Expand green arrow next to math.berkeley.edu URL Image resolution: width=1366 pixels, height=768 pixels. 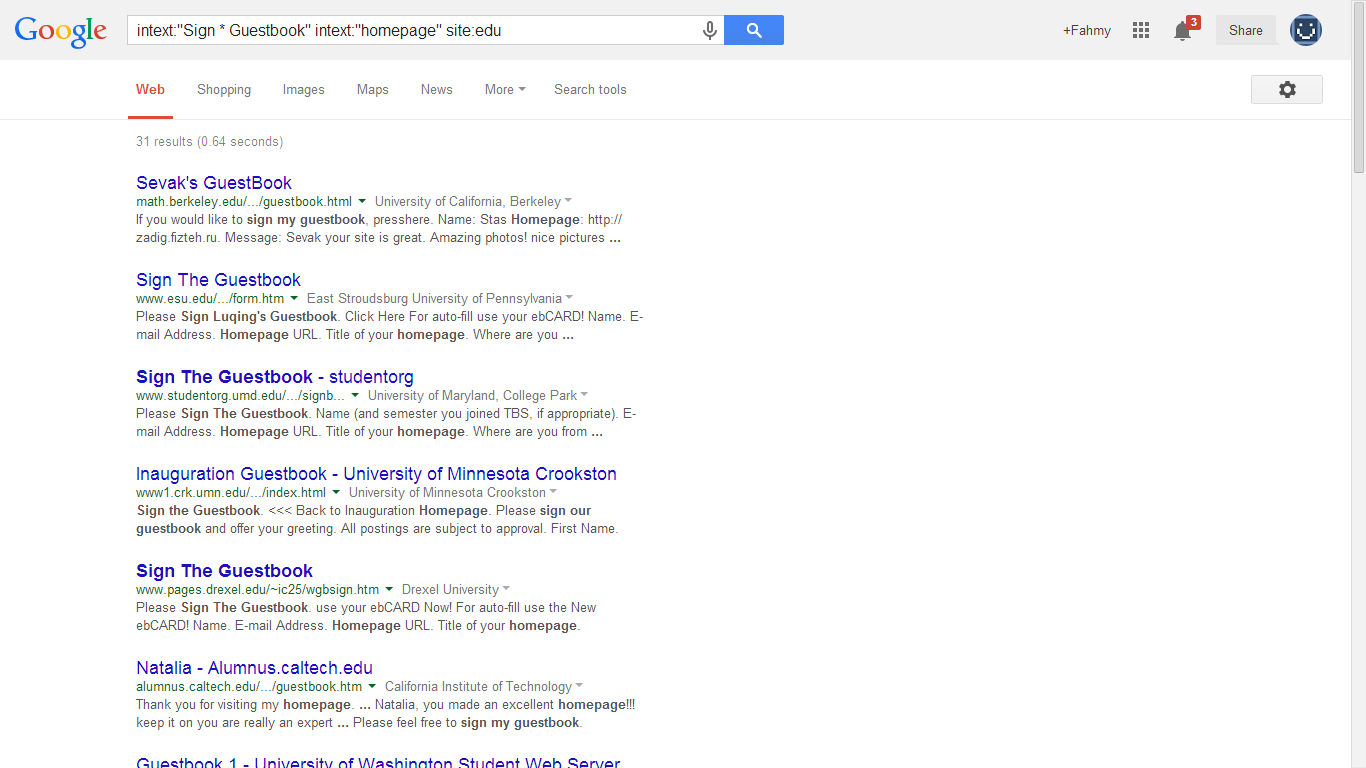[x=362, y=201]
